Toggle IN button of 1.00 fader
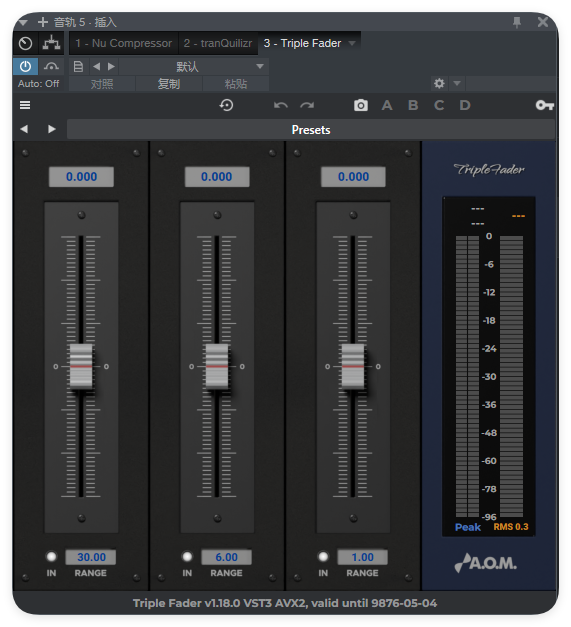571x627 pixels. click(323, 556)
